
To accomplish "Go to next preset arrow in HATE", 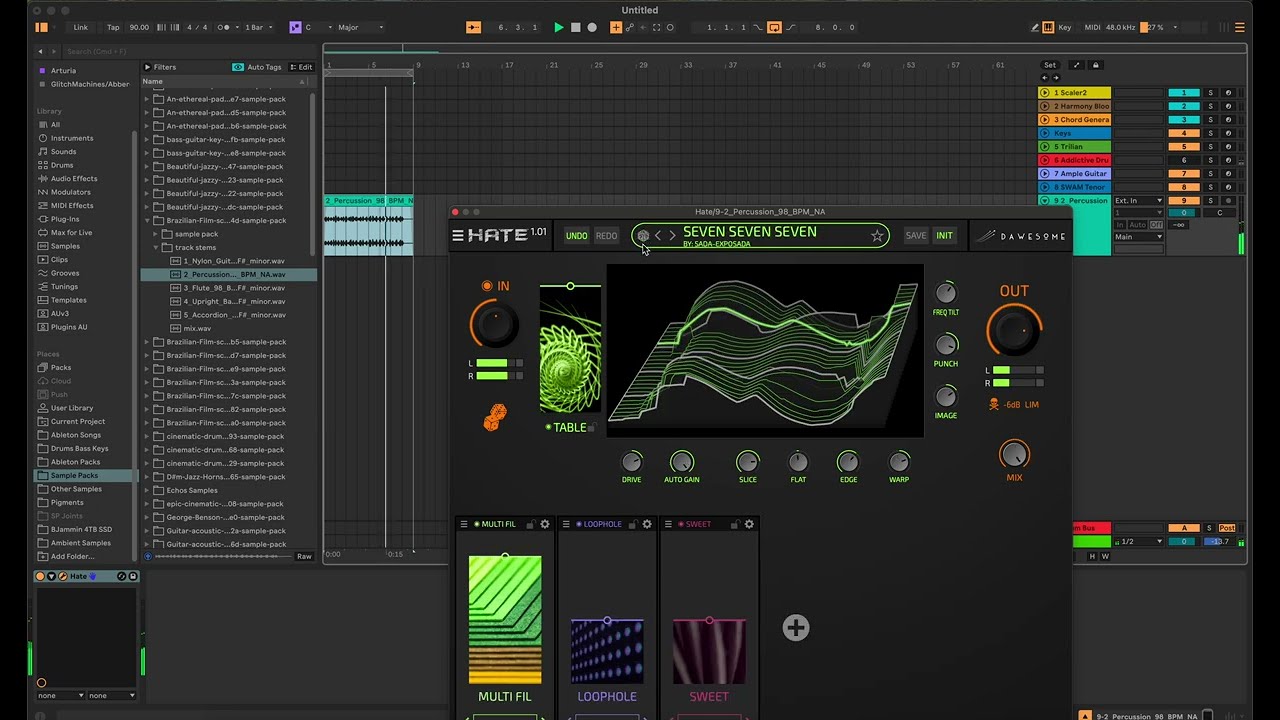I will 672,236.
